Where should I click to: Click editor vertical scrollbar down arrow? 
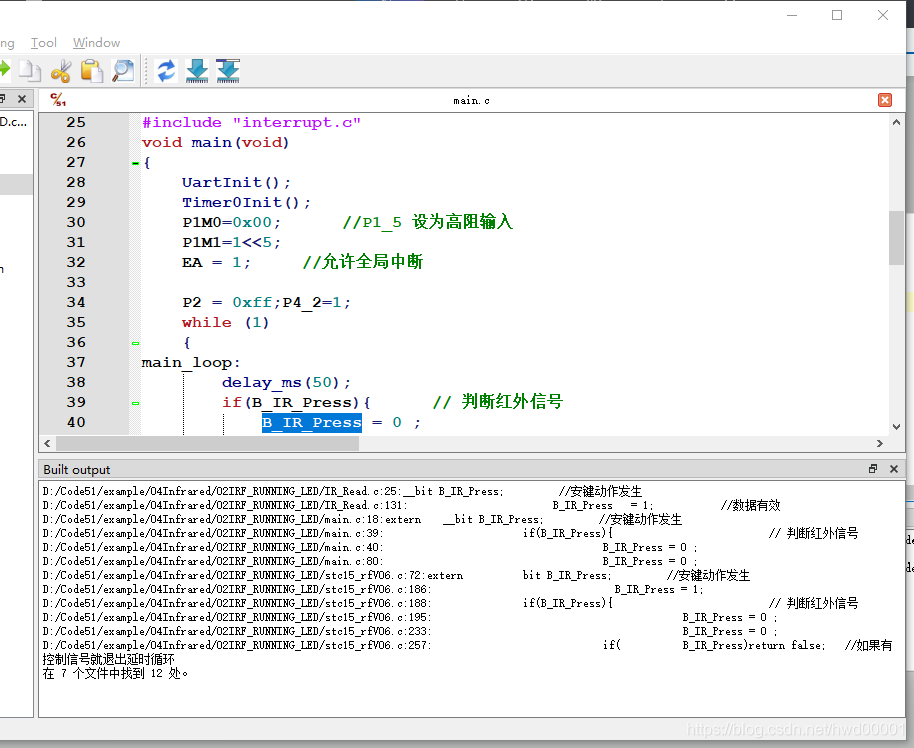coord(896,426)
